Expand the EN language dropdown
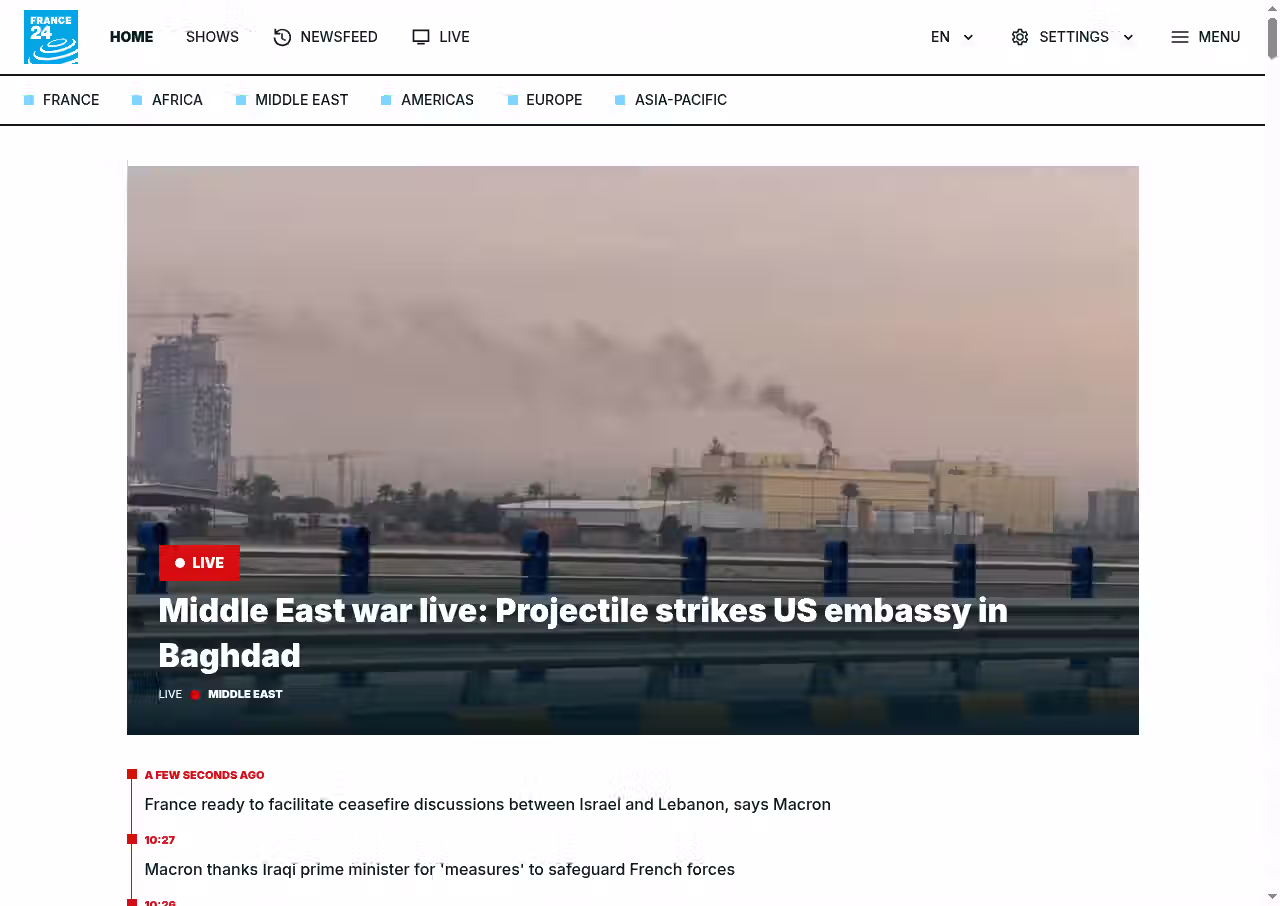1280x906 pixels. 952,37
